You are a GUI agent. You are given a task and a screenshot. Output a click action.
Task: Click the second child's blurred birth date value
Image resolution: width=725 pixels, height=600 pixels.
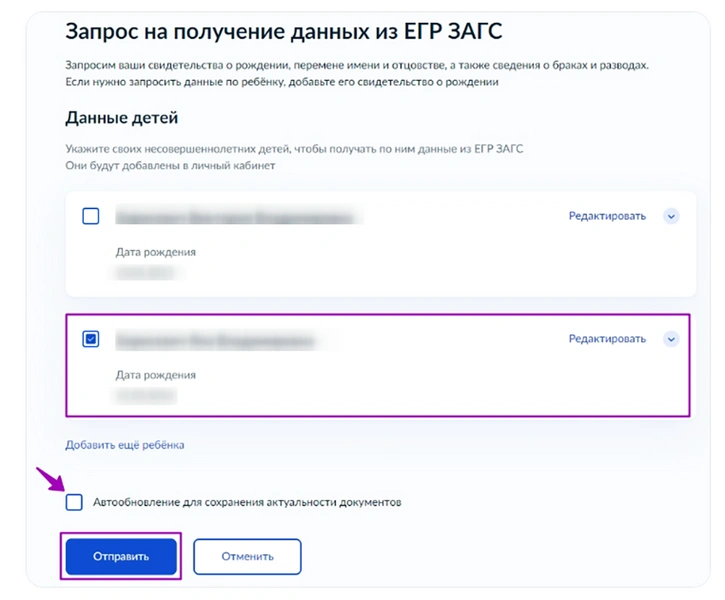pyautogui.click(x=146, y=395)
